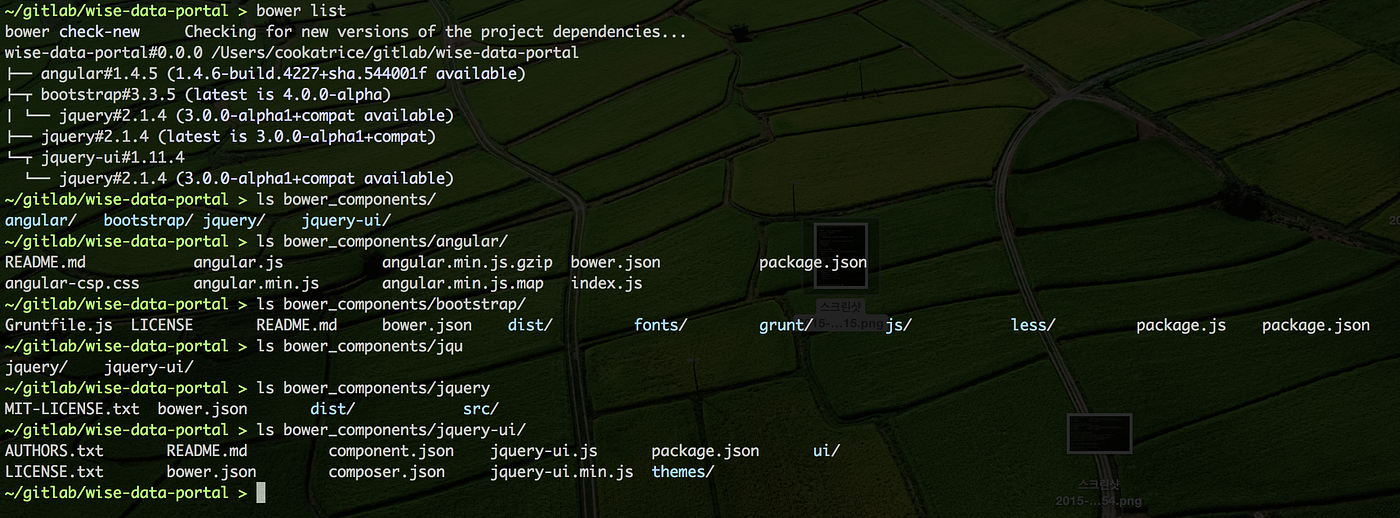This screenshot has width=1400, height=518.
Task: Click the 'ls bower_components/angular/' command
Action: (382, 242)
